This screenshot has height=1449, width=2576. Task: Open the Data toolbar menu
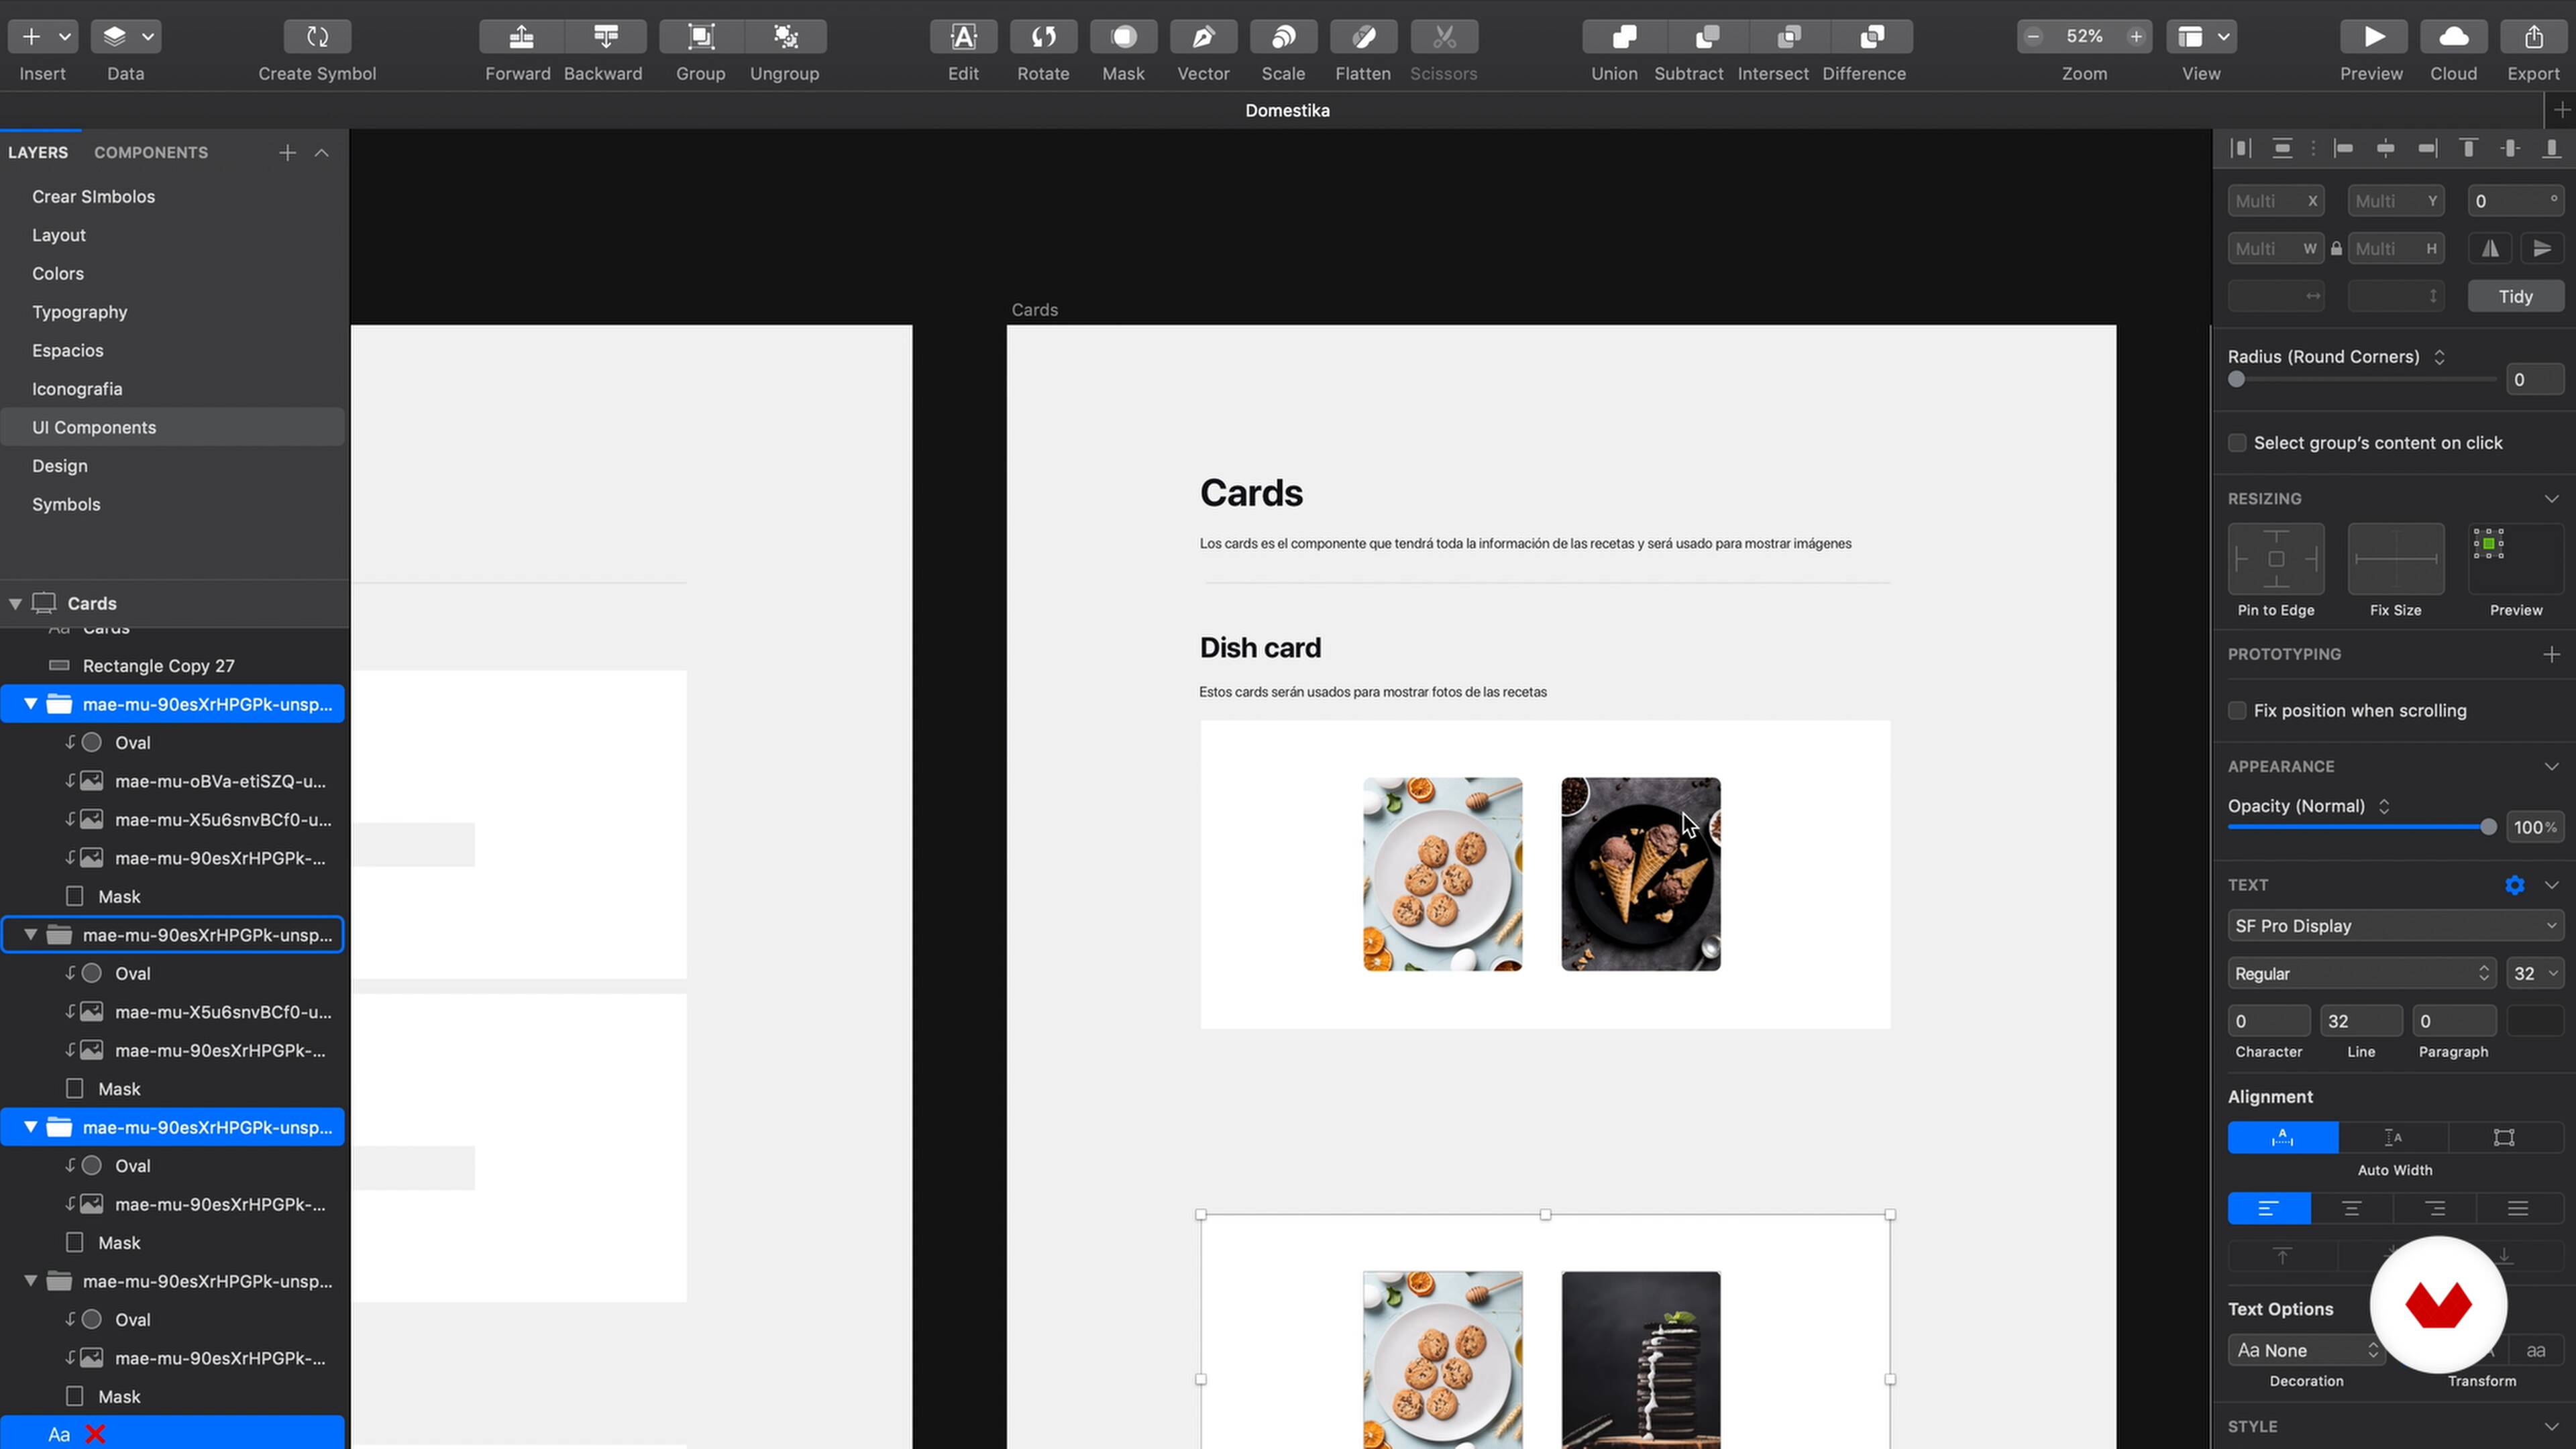pos(126,37)
